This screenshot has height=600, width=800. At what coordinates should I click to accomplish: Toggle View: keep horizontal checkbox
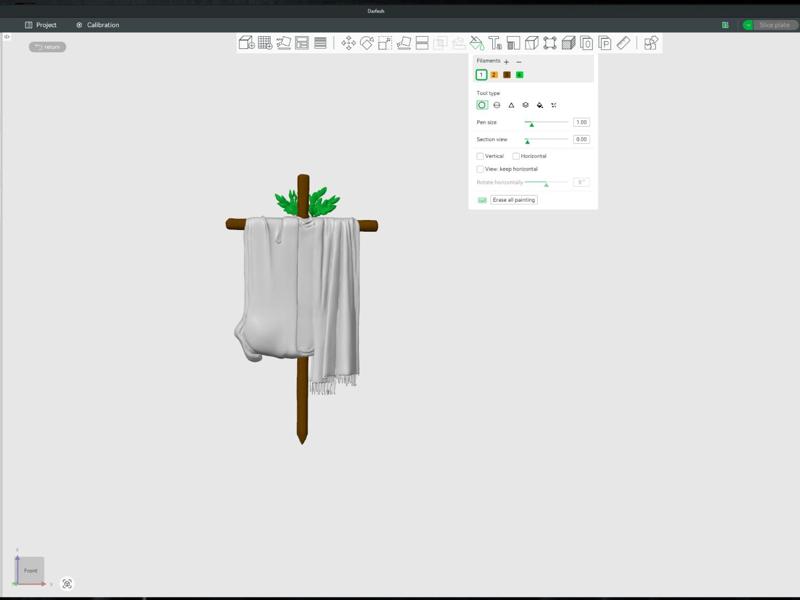(x=481, y=169)
